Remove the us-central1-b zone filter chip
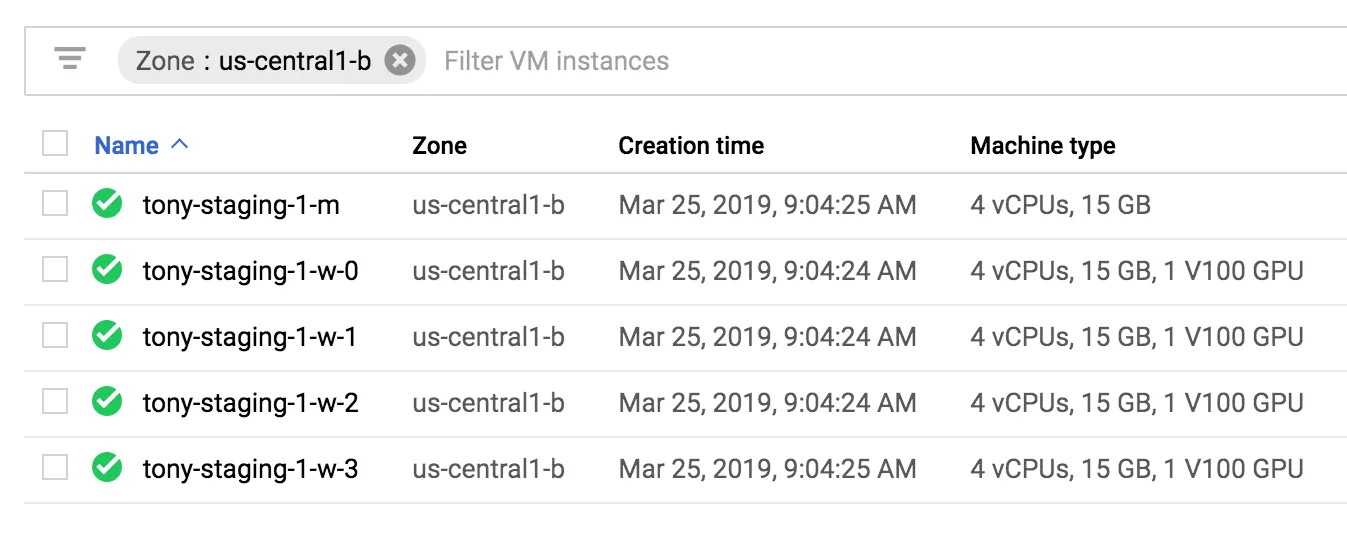The height and width of the screenshot is (555, 1347). (400, 60)
